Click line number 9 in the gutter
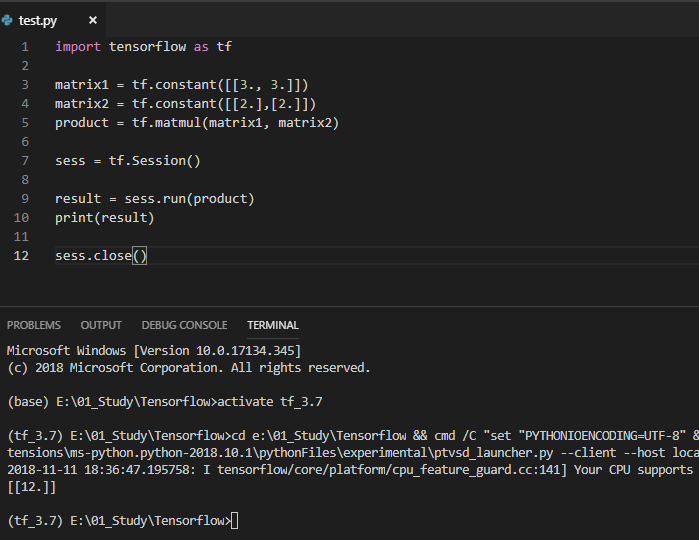This screenshot has height=540, width=699. [25, 198]
